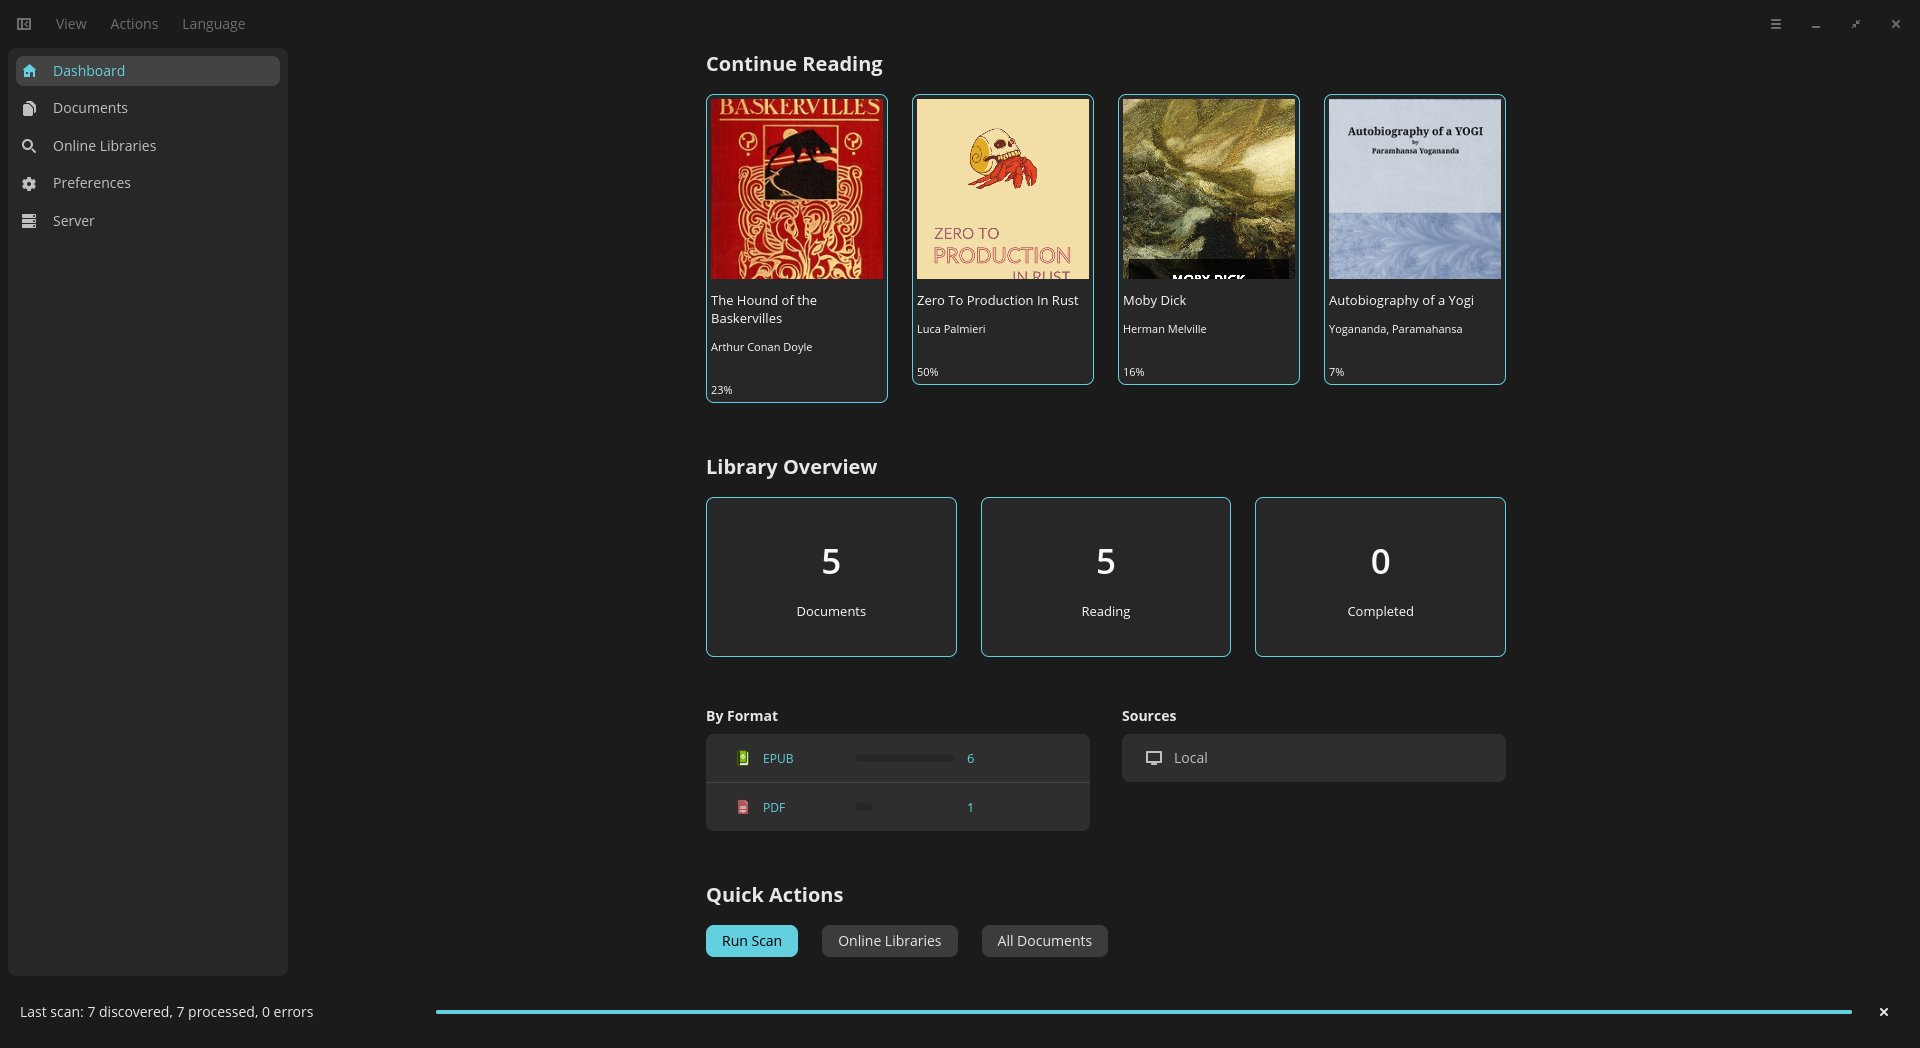This screenshot has height=1048, width=1920.
Task: Click the 50% progress label
Action: (927, 372)
